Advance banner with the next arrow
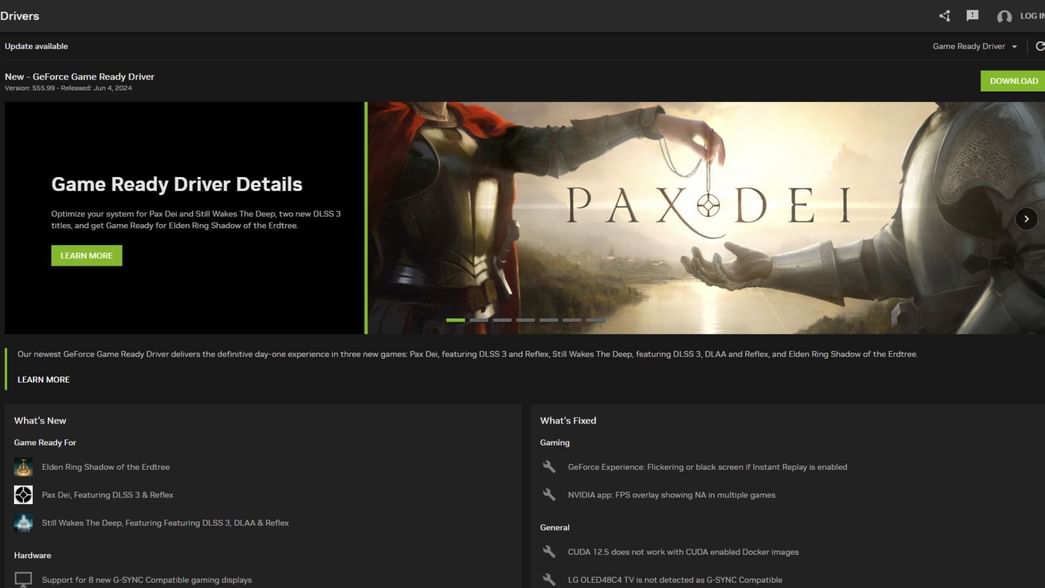Viewport: 1045px width, 588px height. coord(1026,219)
